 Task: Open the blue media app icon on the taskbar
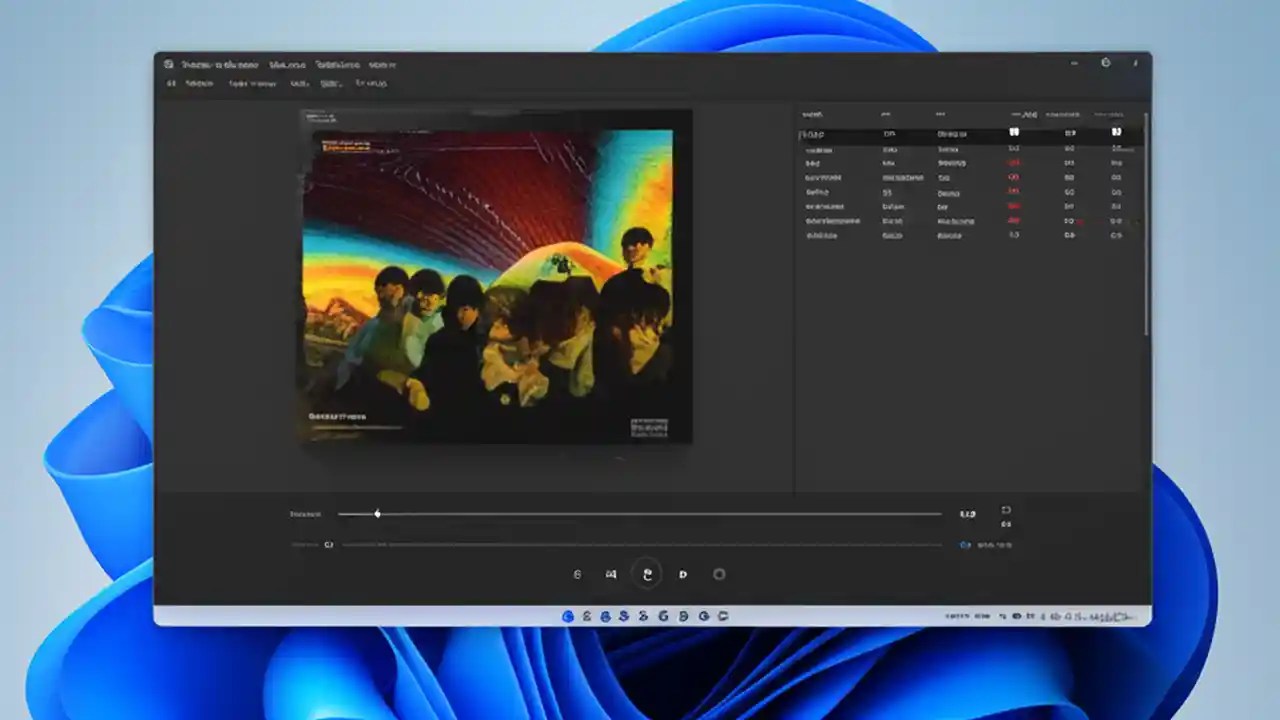tap(566, 616)
